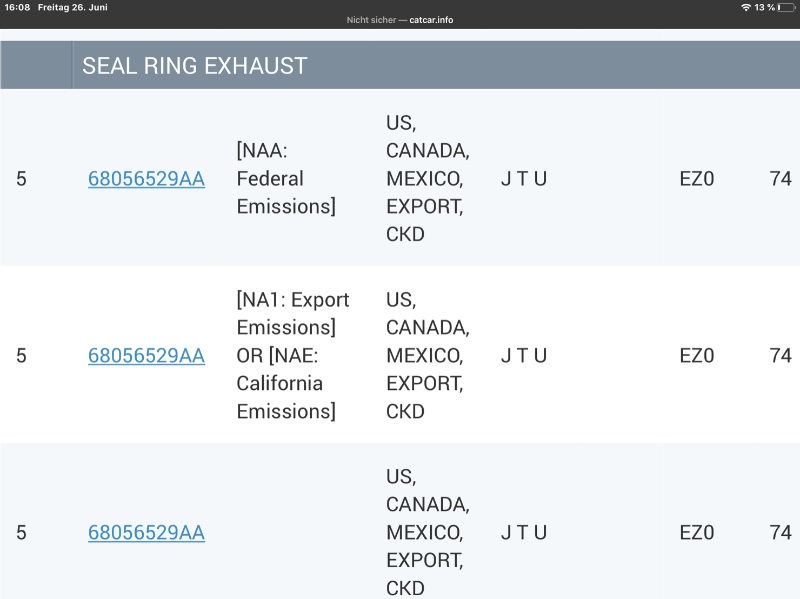Image resolution: width=800 pixels, height=599 pixels.
Task: Select the markets list in Federal Emissions row
Action: [x=427, y=179]
